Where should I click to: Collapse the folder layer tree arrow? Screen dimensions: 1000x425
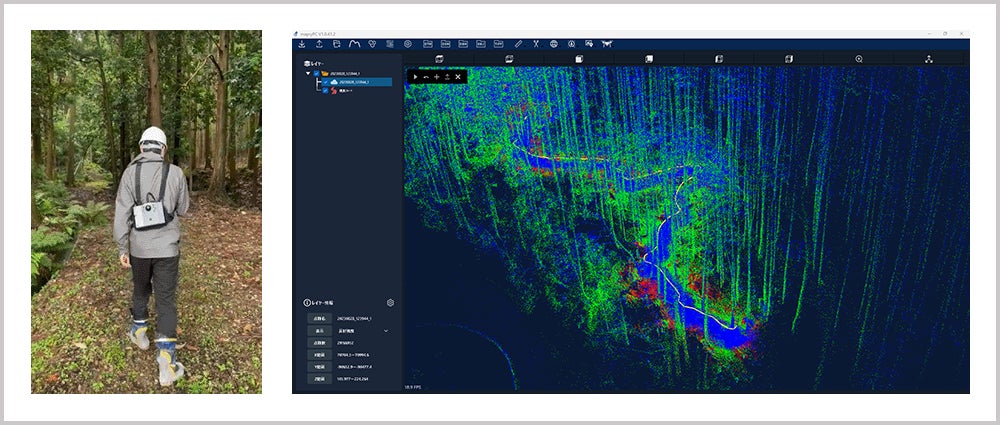[x=308, y=73]
